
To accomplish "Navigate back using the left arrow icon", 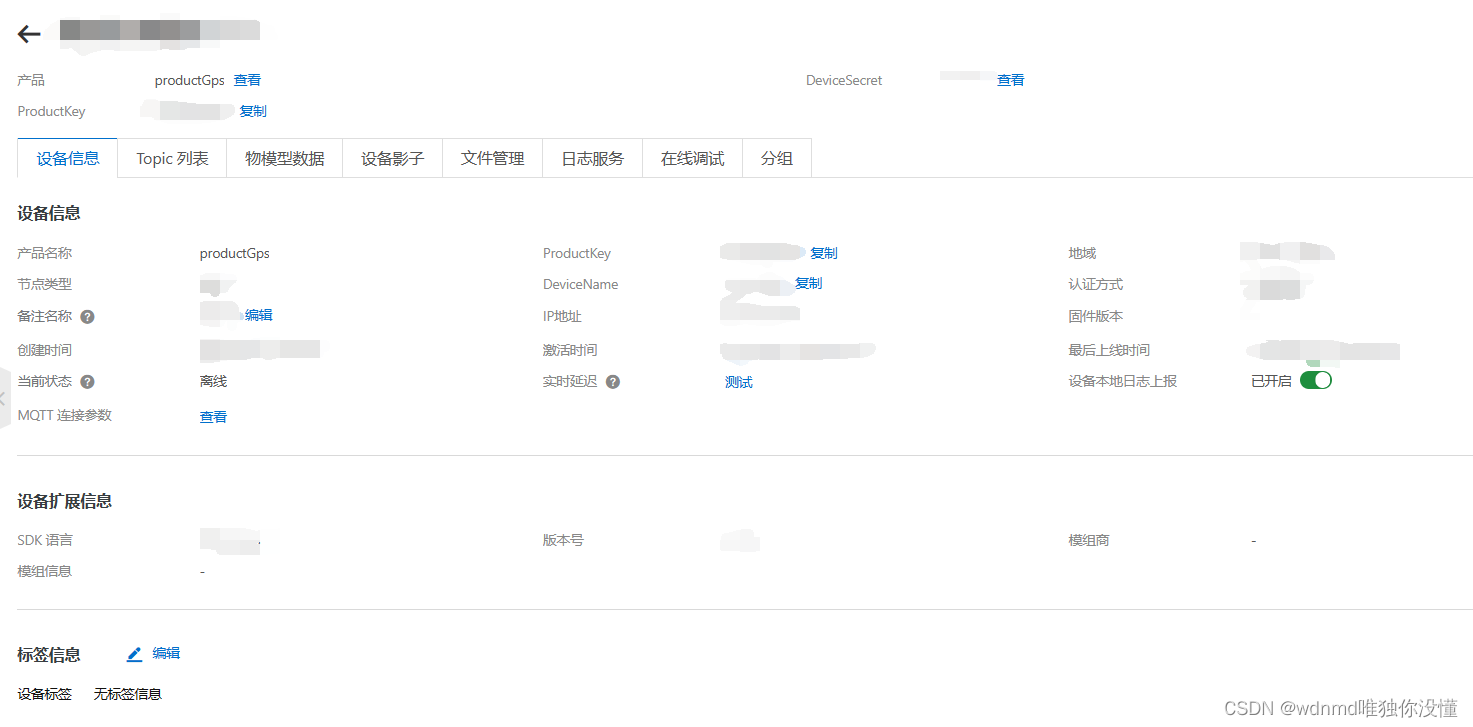I will click(28, 33).
